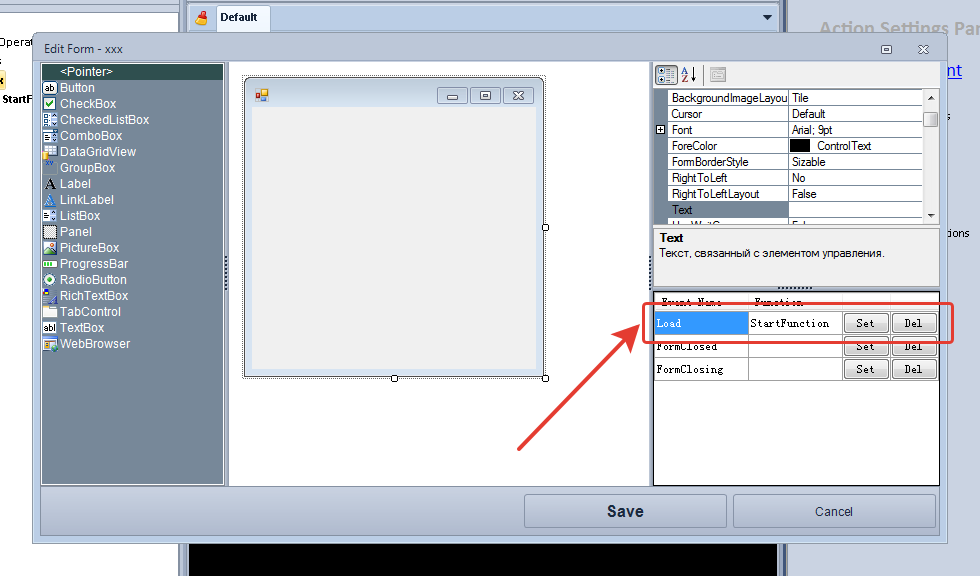Select the RadioButton toolbox item
Viewport: 980px width, 576px height.
[92, 280]
